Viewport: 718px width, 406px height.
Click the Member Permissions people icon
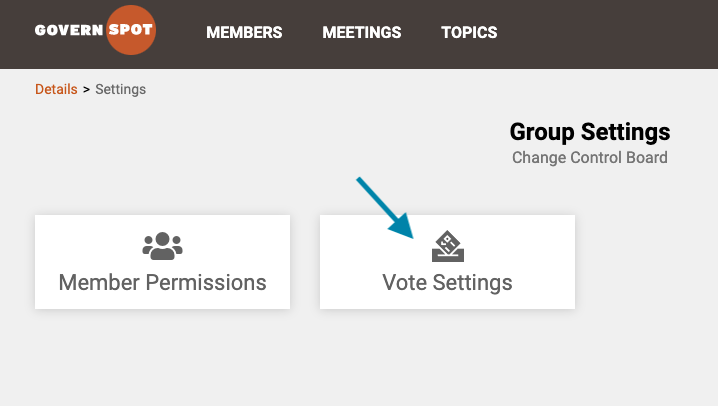[x=162, y=246]
